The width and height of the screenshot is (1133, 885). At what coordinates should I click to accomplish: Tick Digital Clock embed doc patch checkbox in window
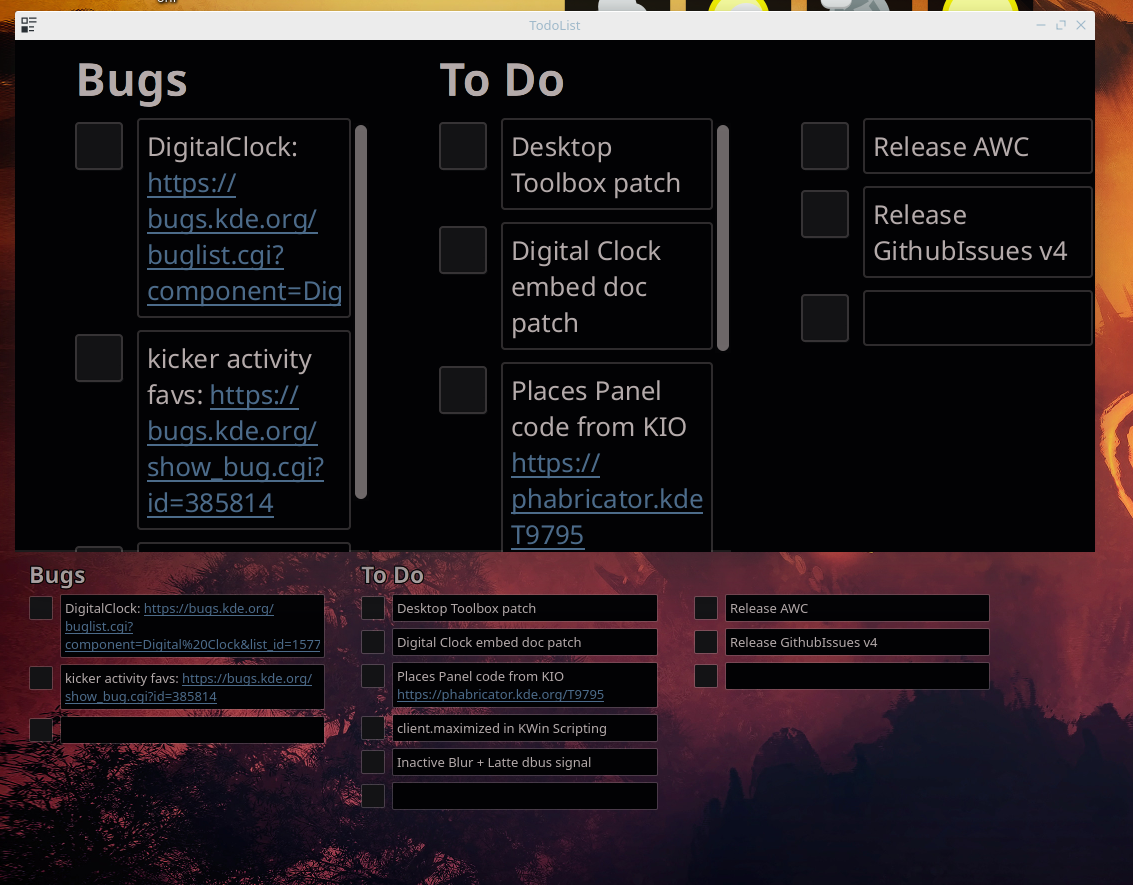coord(462,250)
